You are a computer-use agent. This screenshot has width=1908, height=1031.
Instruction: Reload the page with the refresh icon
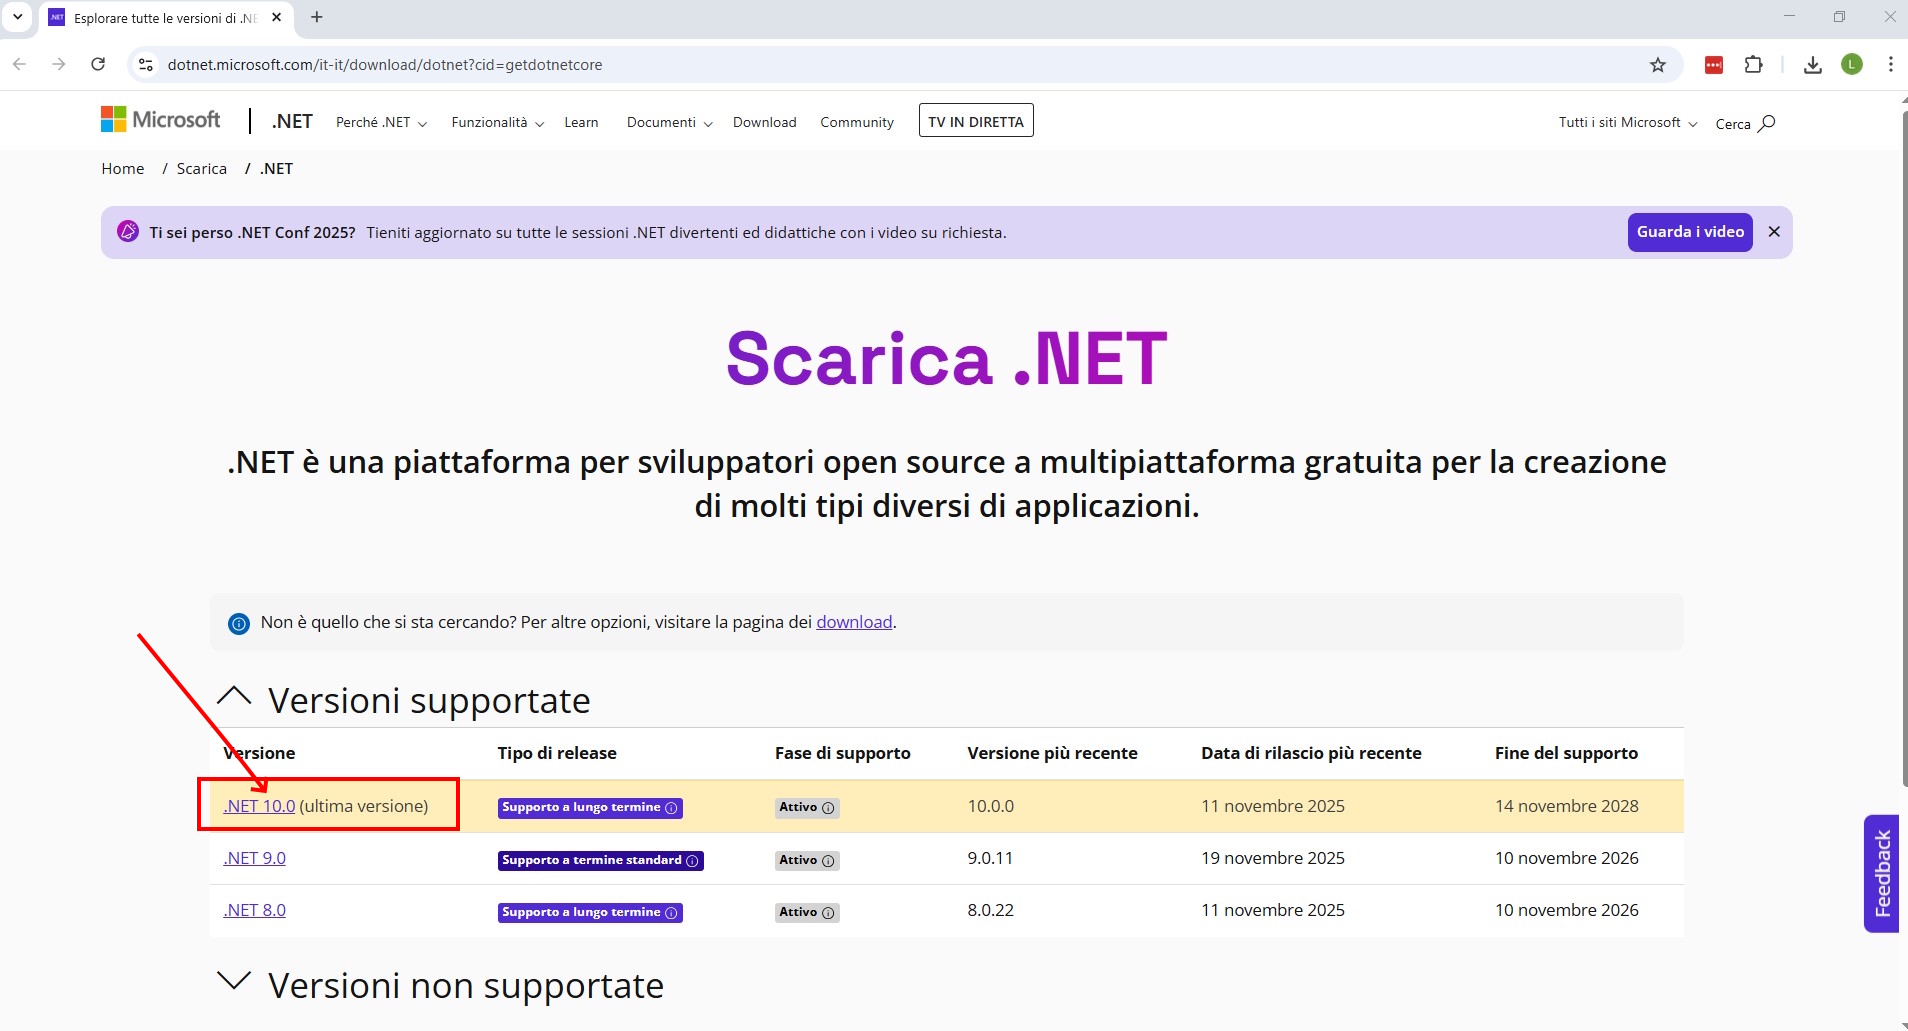point(98,65)
